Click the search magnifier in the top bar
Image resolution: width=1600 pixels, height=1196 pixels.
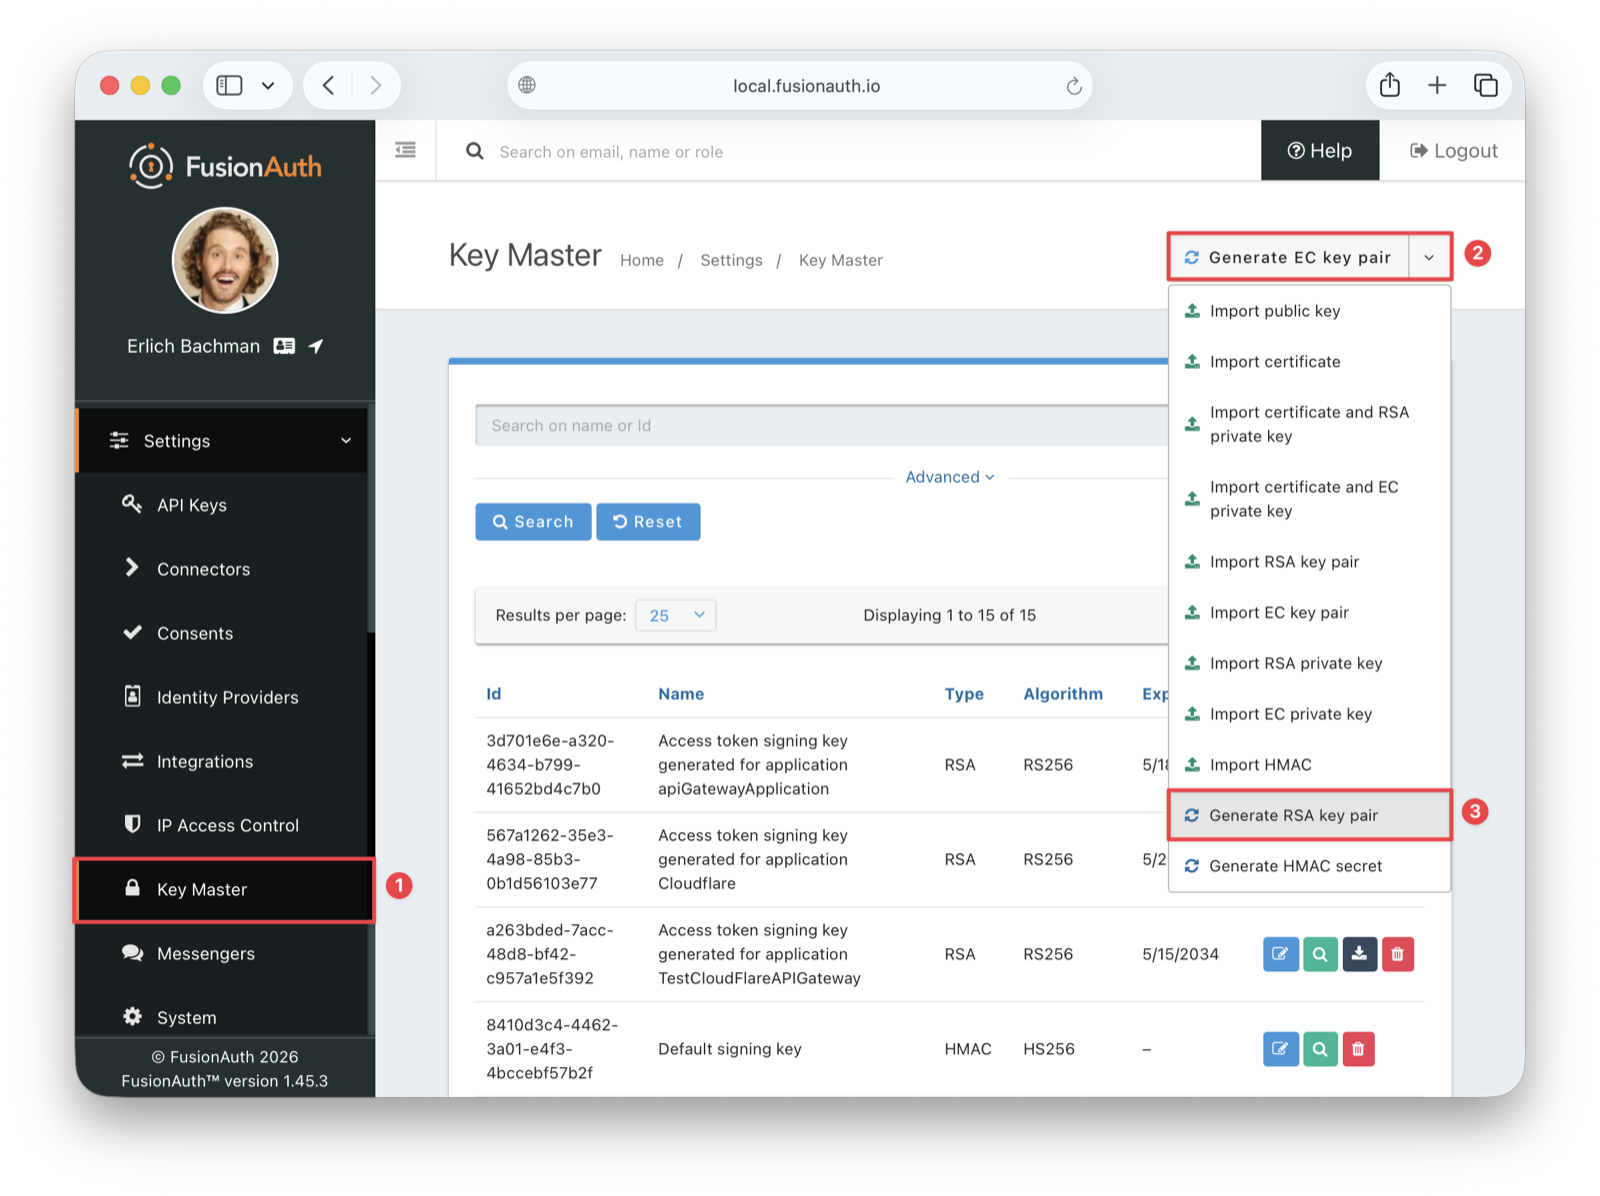click(474, 151)
